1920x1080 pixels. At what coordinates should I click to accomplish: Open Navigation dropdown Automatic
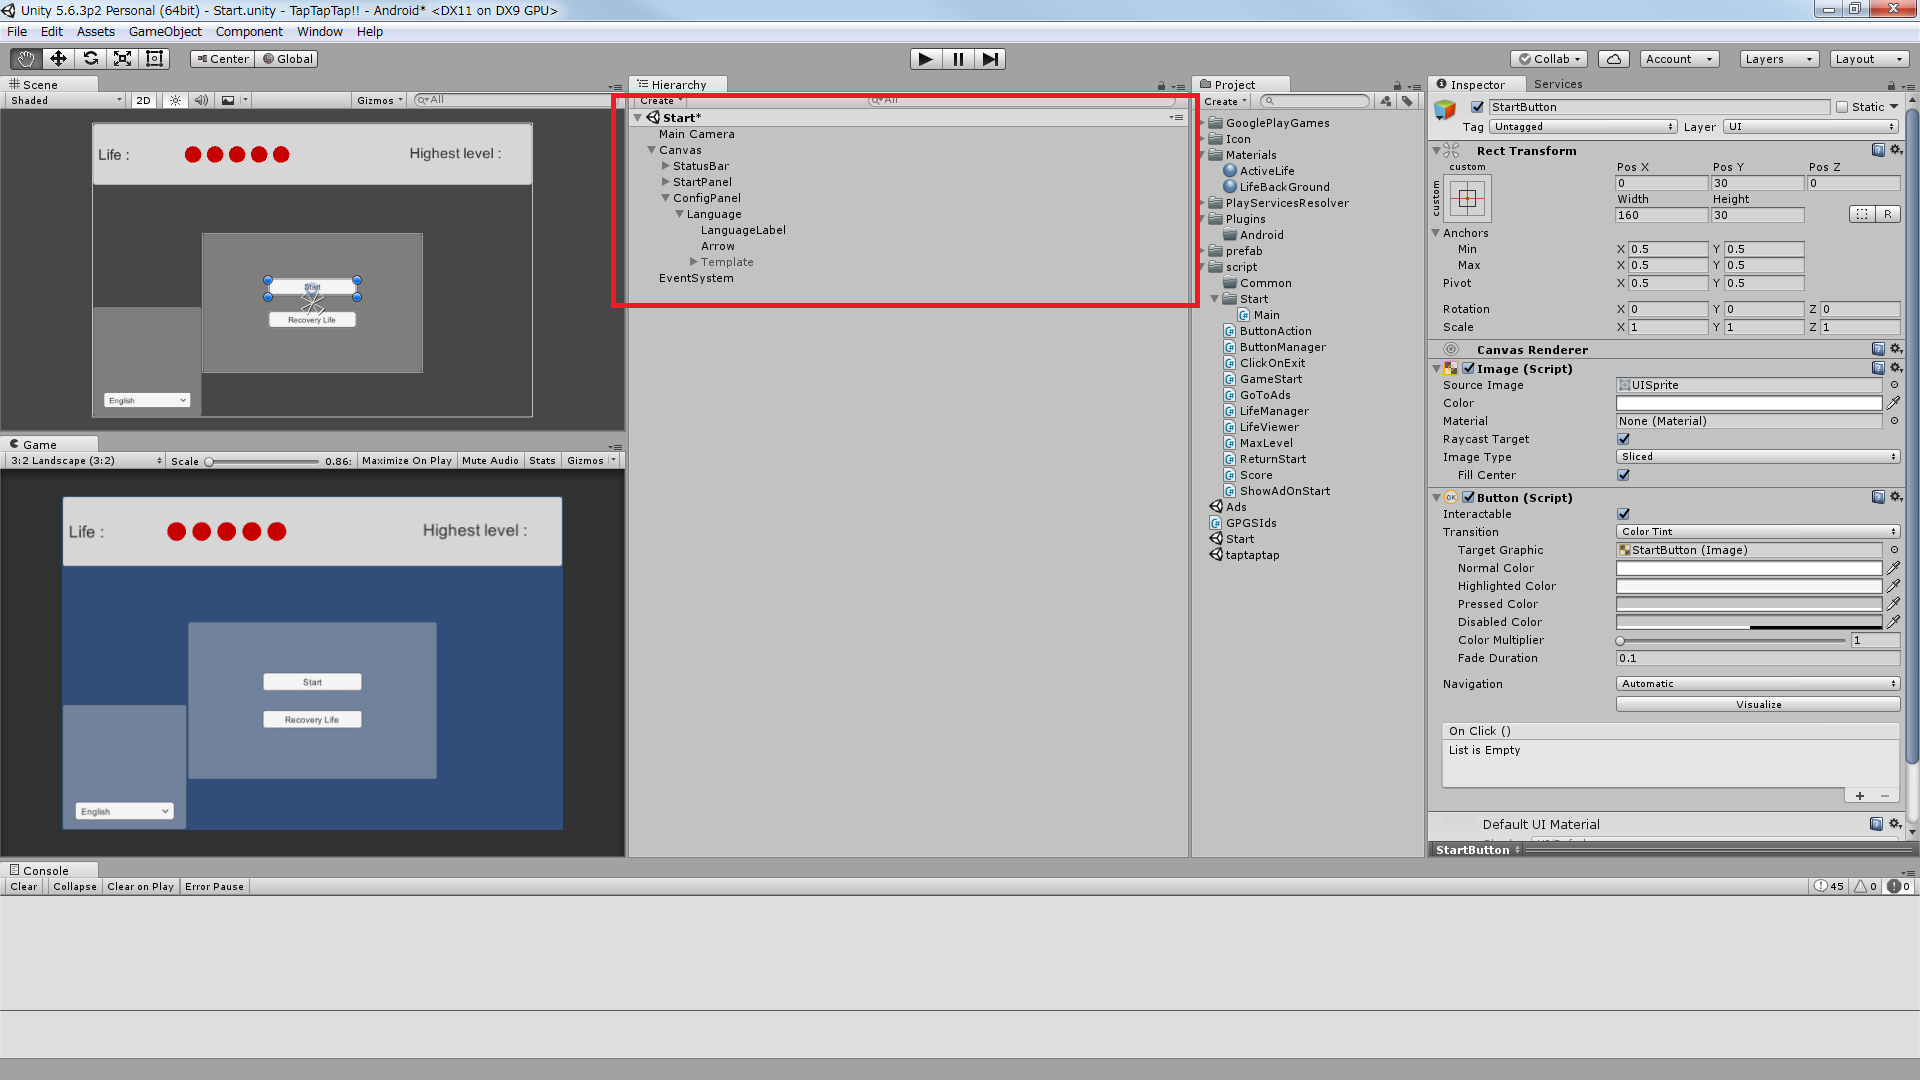pos(1757,684)
